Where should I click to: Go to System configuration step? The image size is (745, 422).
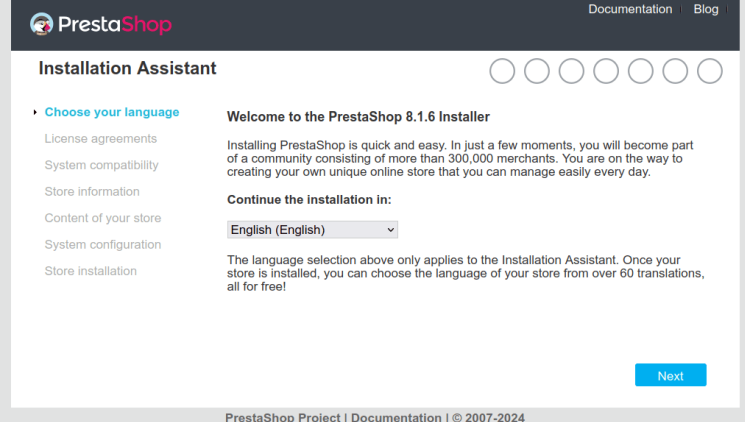(x=103, y=245)
